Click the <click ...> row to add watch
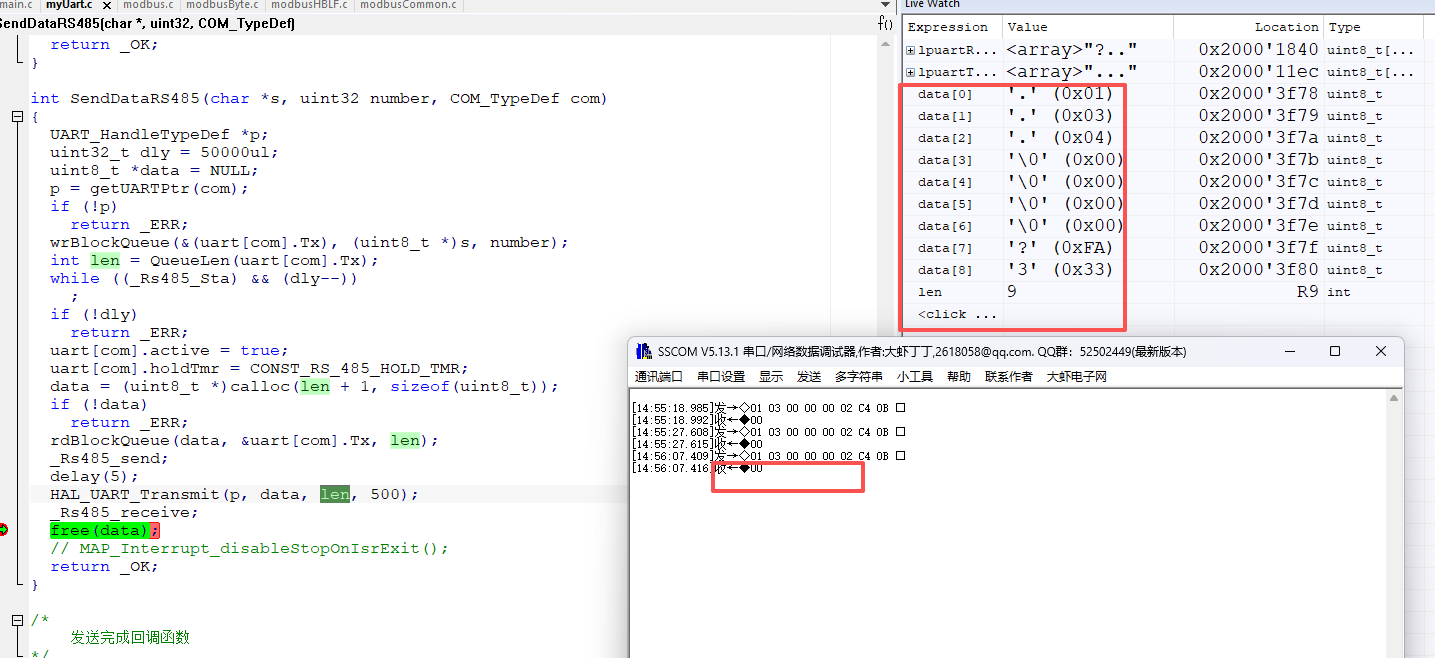This screenshot has height=658, width=1435. tap(957, 314)
